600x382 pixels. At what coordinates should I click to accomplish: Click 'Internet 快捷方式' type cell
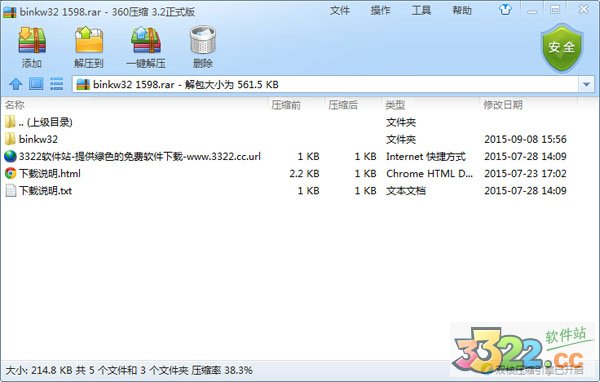426,156
